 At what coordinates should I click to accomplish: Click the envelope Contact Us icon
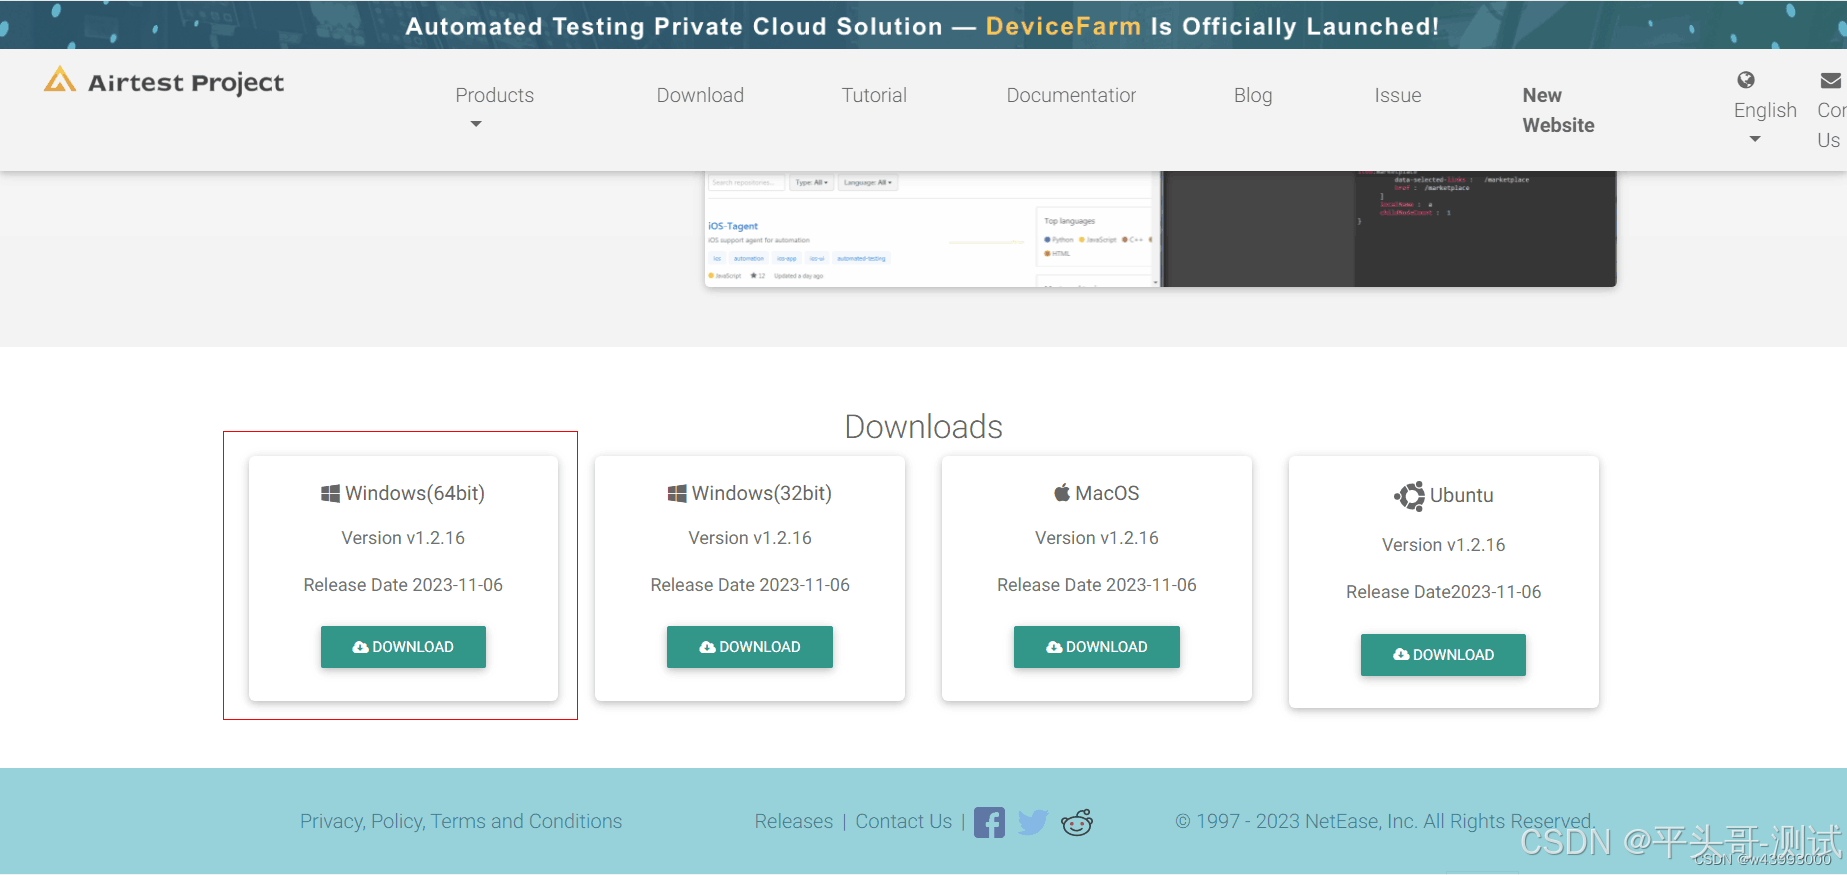pyautogui.click(x=1831, y=80)
